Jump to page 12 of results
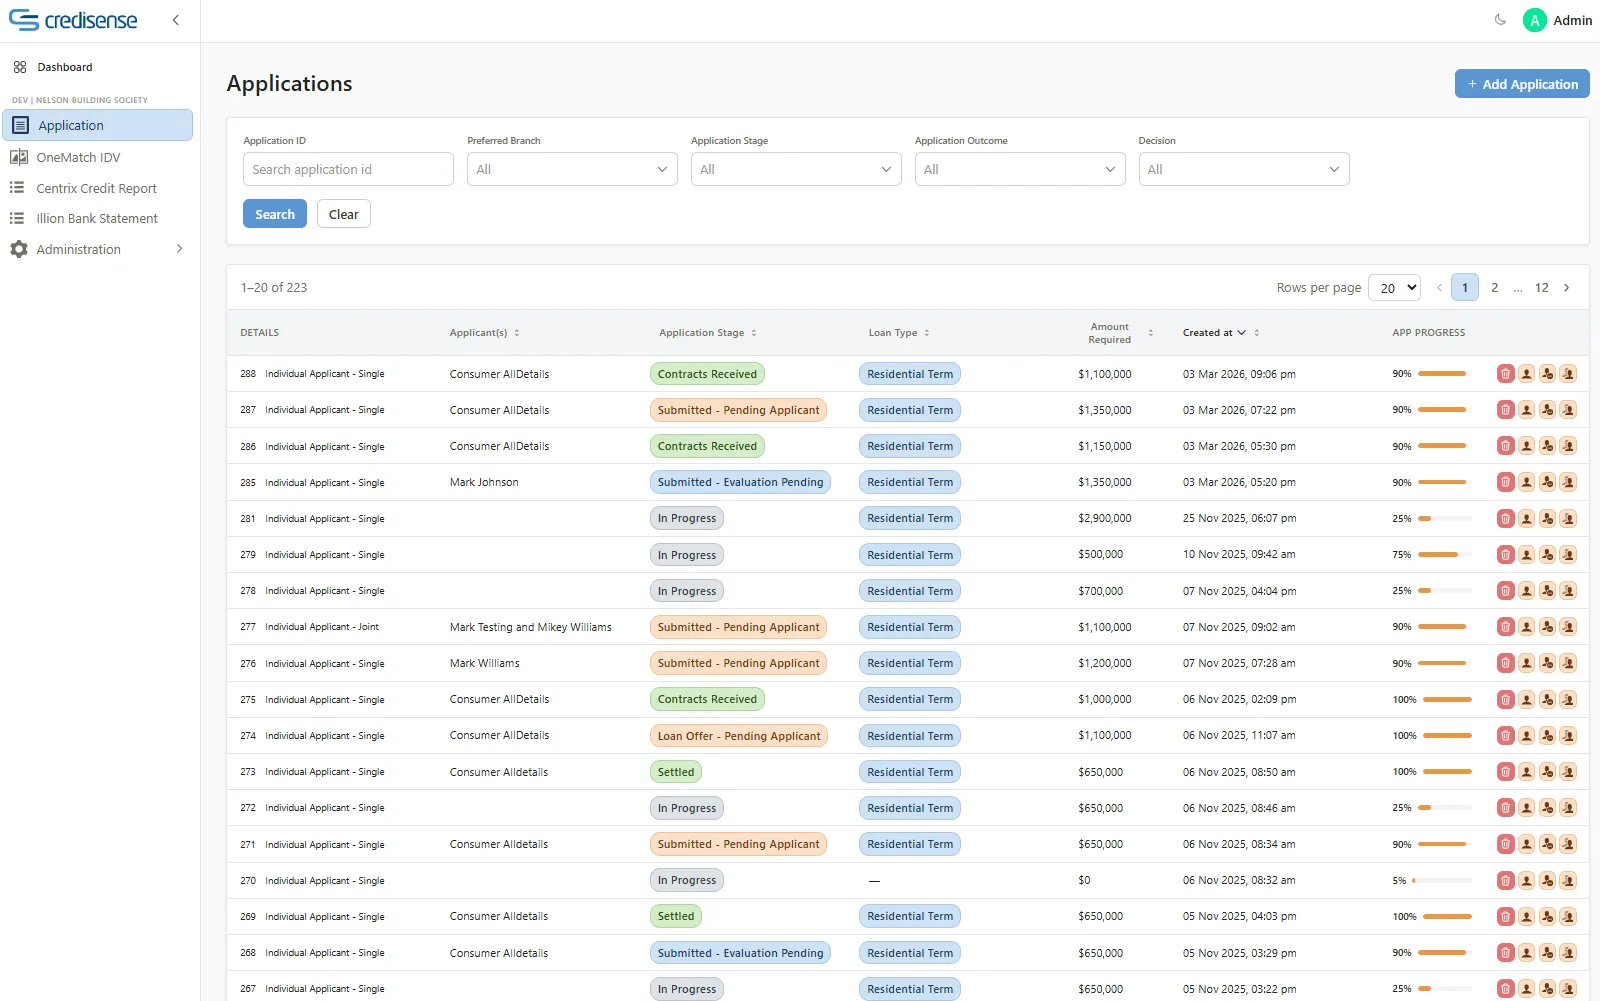Image resolution: width=1600 pixels, height=1001 pixels. tap(1541, 288)
